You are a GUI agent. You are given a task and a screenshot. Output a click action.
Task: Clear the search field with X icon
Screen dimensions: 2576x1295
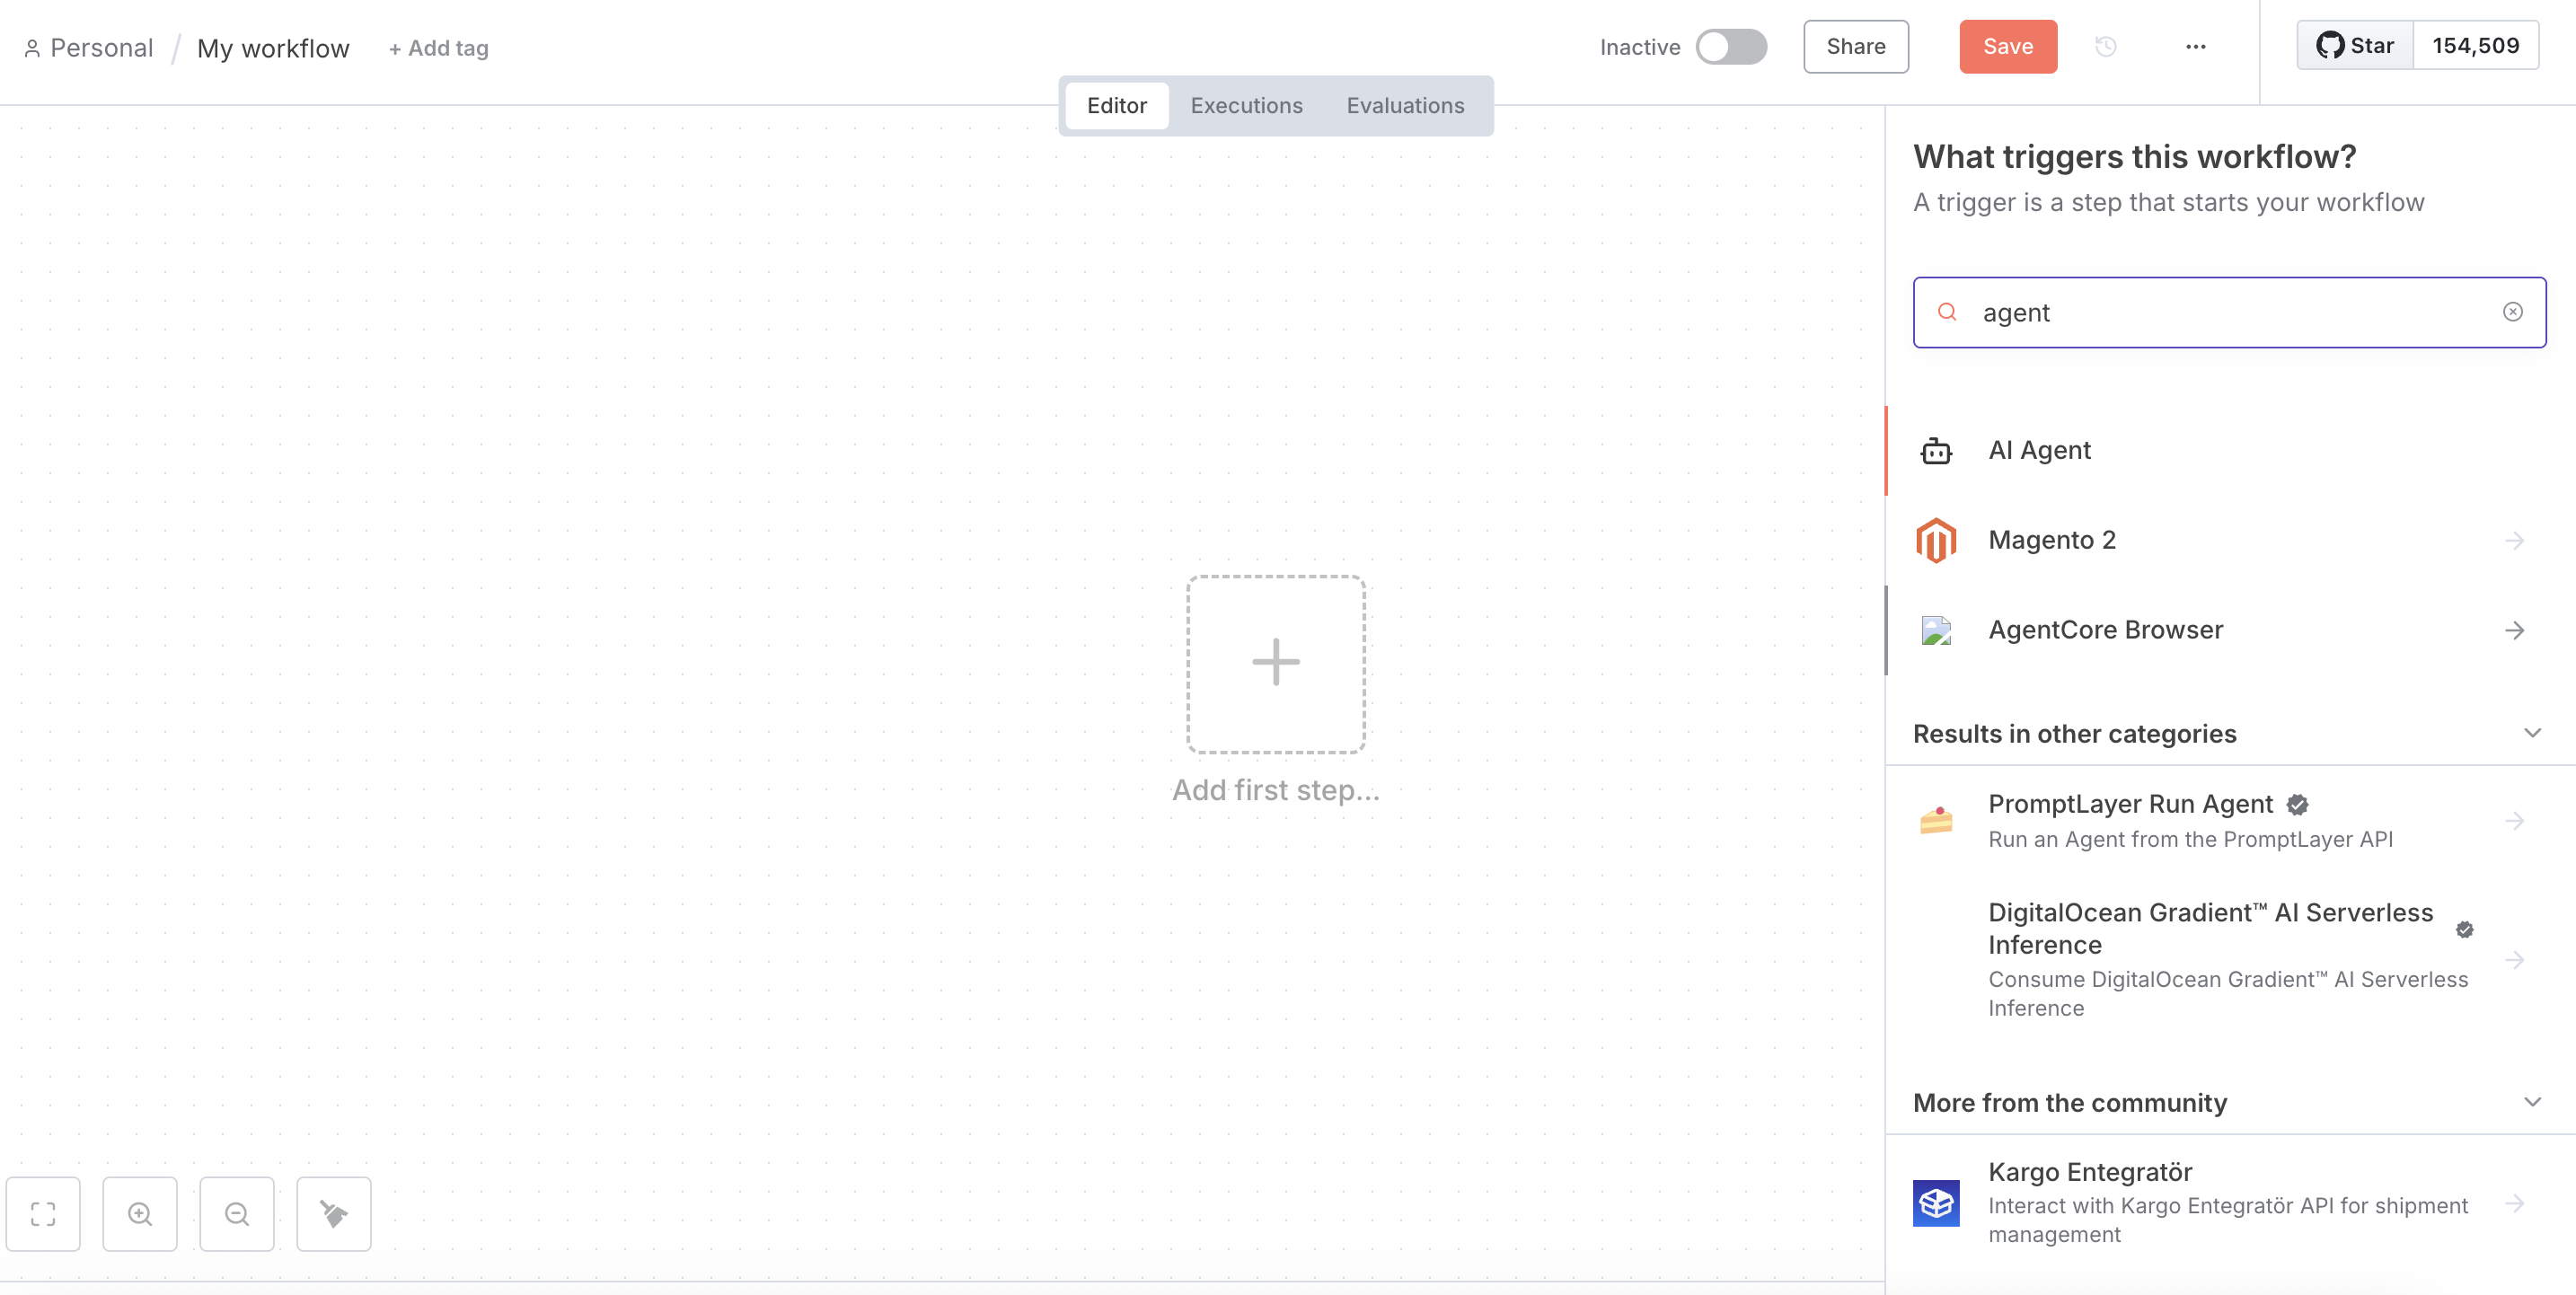coord(2512,312)
